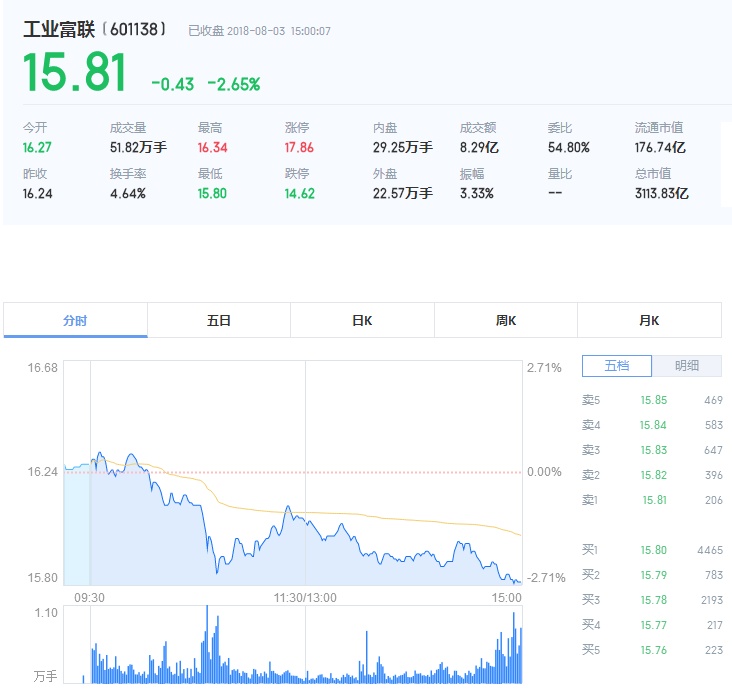
Task: Open the 月K chart tab
Action: click(649, 320)
